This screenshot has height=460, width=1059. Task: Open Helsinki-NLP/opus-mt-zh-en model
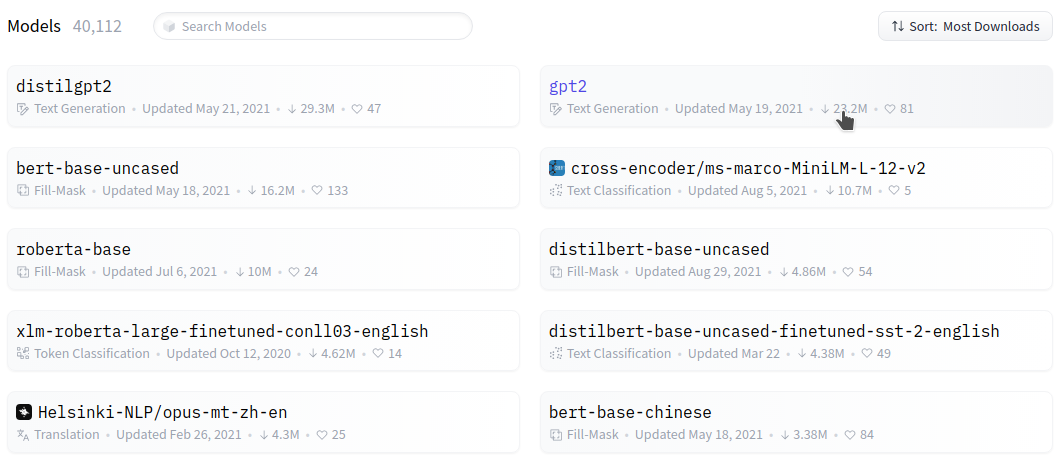click(163, 412)
